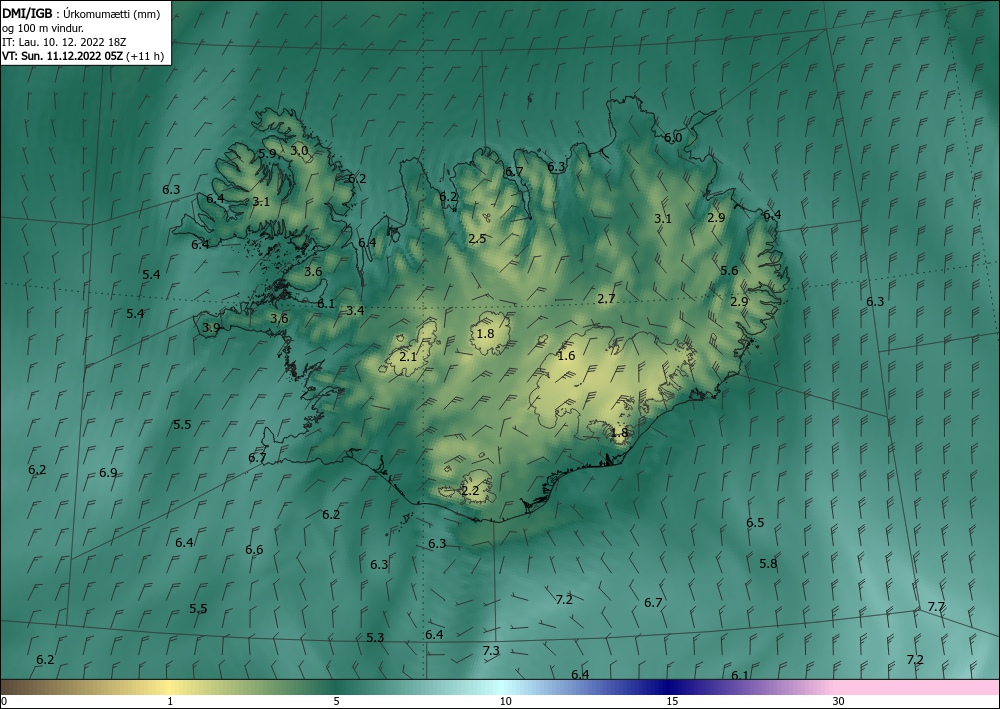Select the 5.3 value label
Image resolution: width=1000 pixels, height=709 pixels.
pyautogui.click(x=375, y=638)
